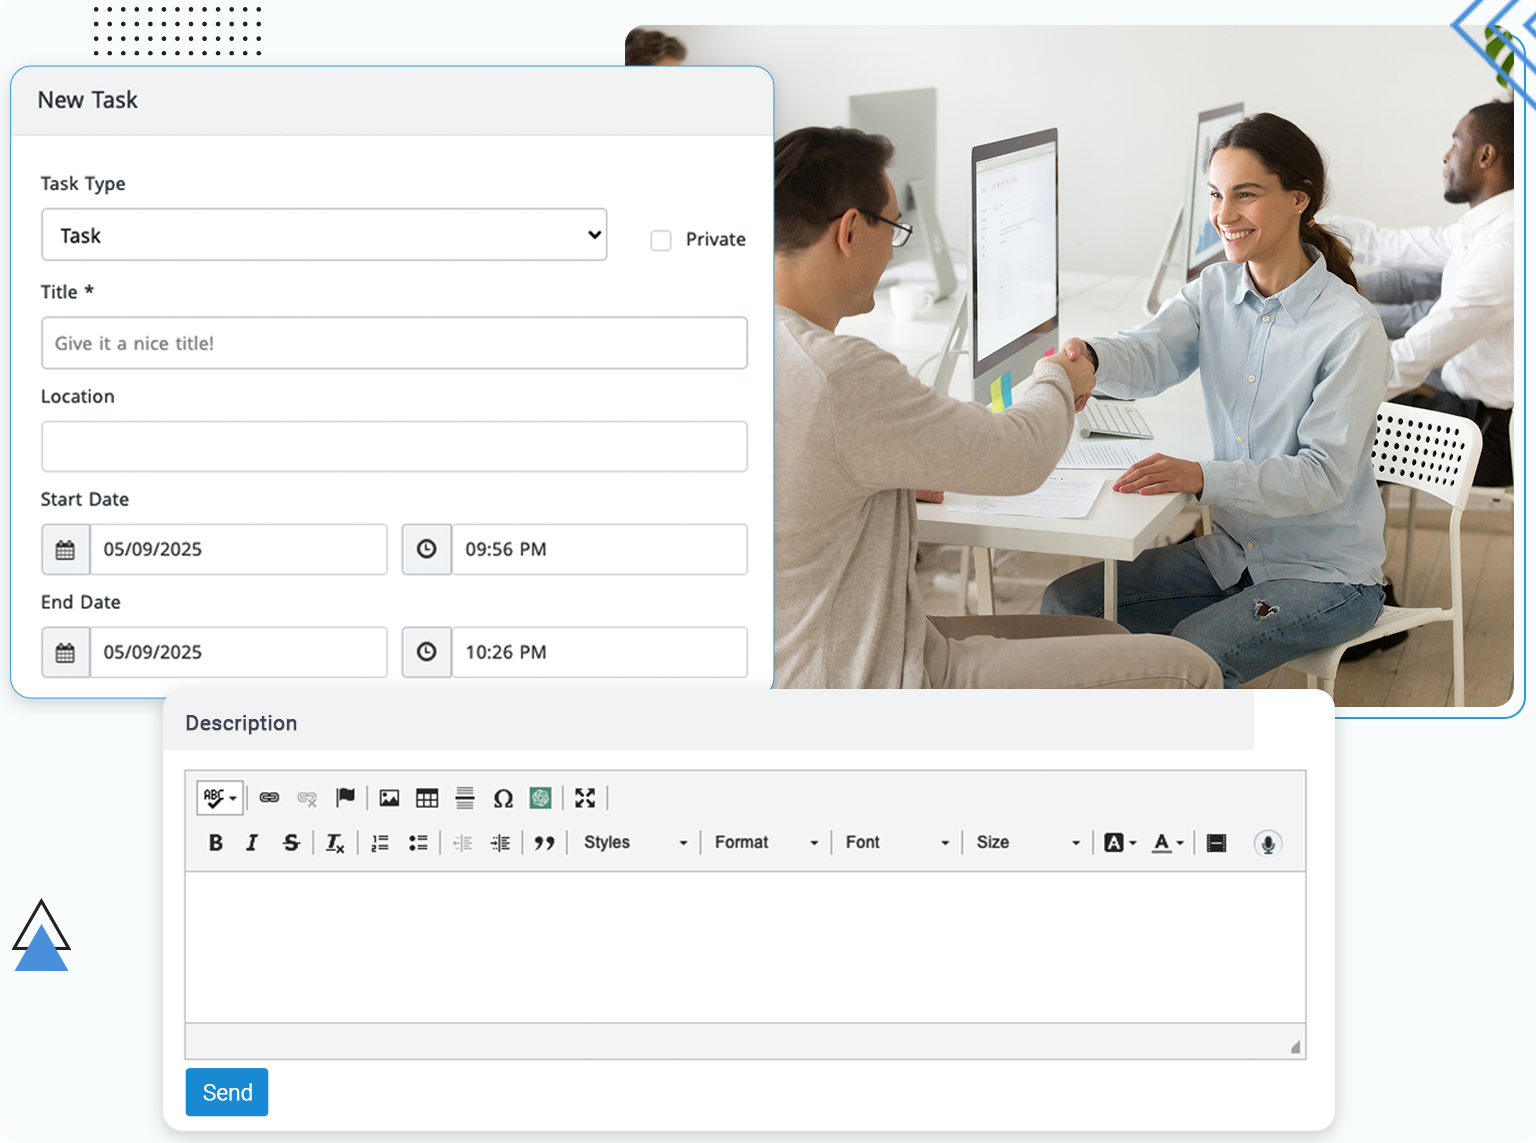Insert an anchor with the flag icon

click(x=345, y=797)
